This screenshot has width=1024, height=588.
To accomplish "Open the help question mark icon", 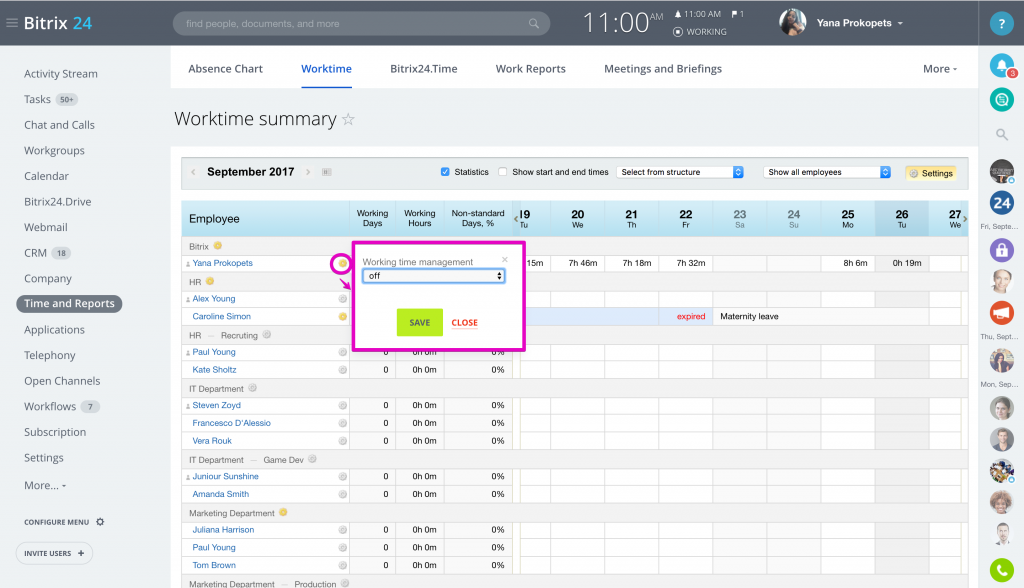I will click(1001, 24).
